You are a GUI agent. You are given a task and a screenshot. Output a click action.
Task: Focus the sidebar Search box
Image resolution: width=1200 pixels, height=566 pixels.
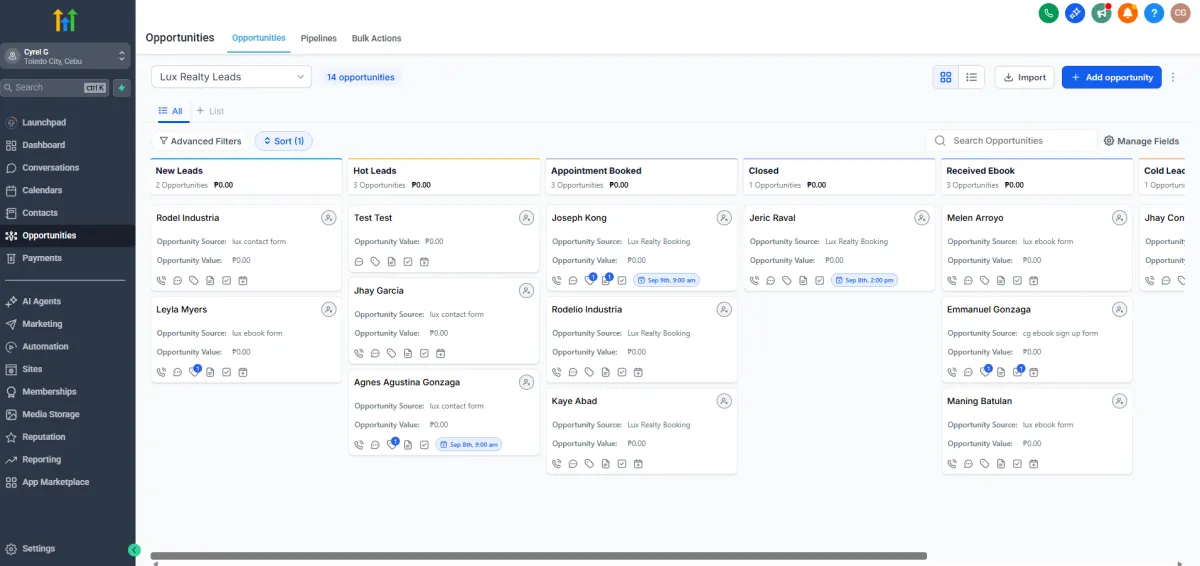tap(55, 88)
